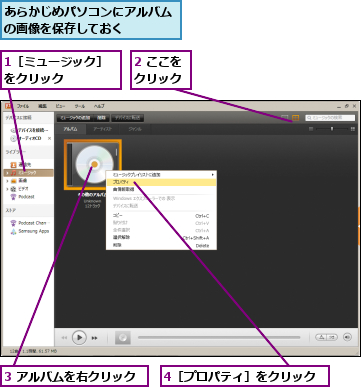Choose 選択解除 in the context menu
The height and width of the screenshot is (387, 361).
pos(161,238)
